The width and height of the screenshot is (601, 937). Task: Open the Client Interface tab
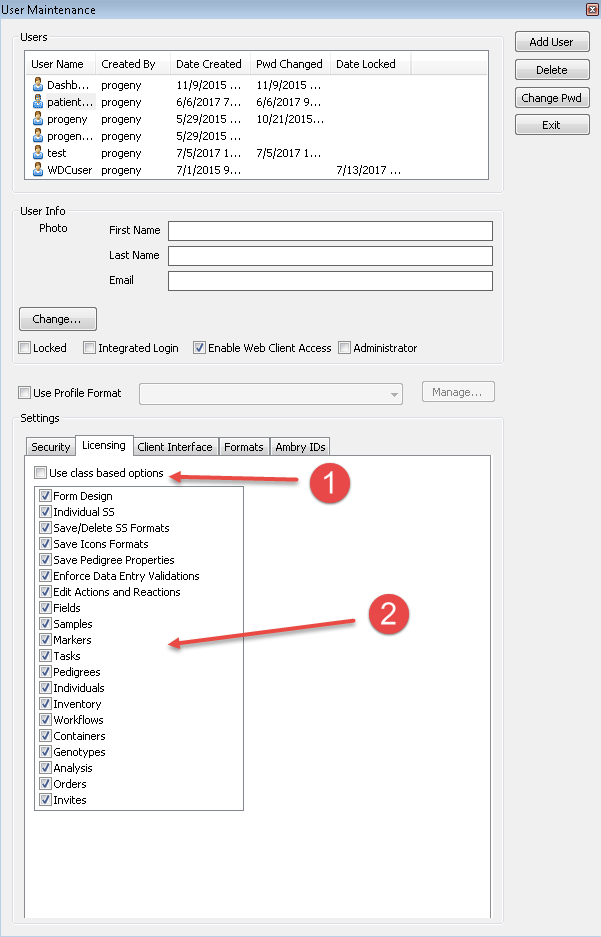(175, 447)
